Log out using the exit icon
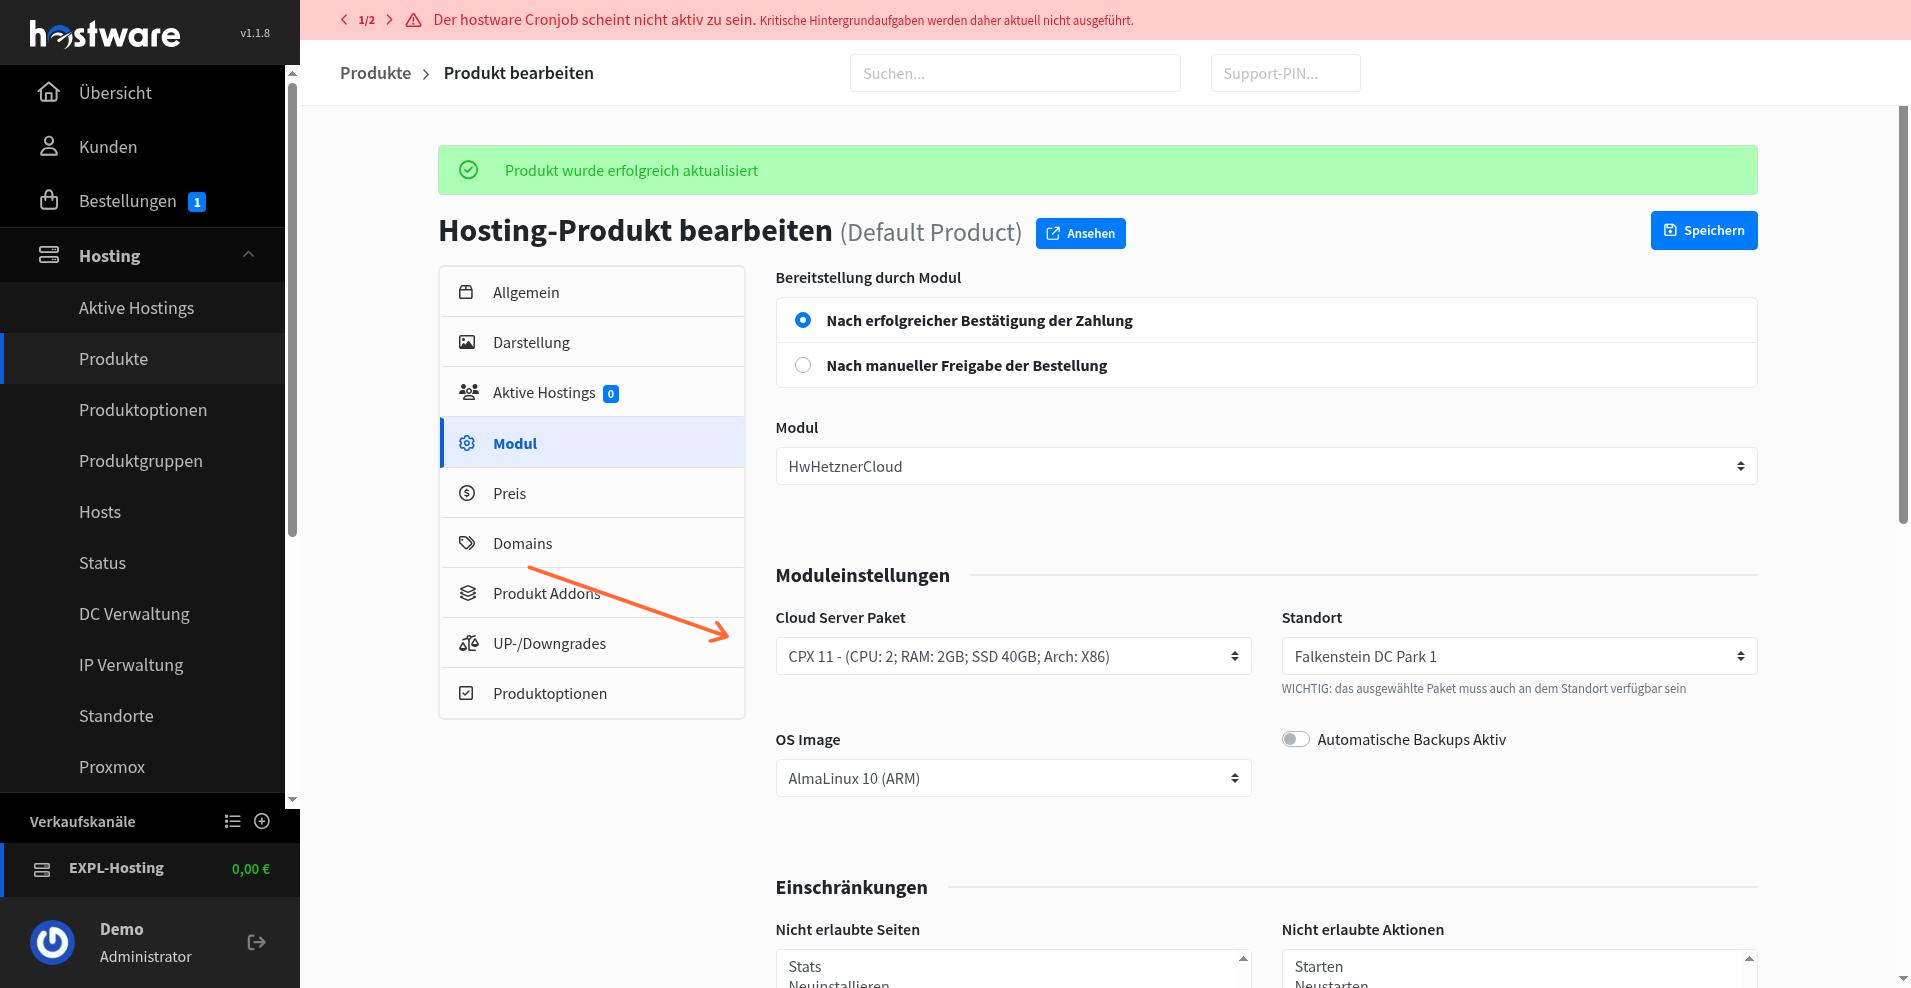The width and height of the screenshot is (1911, 988). [x=256, y=942]
